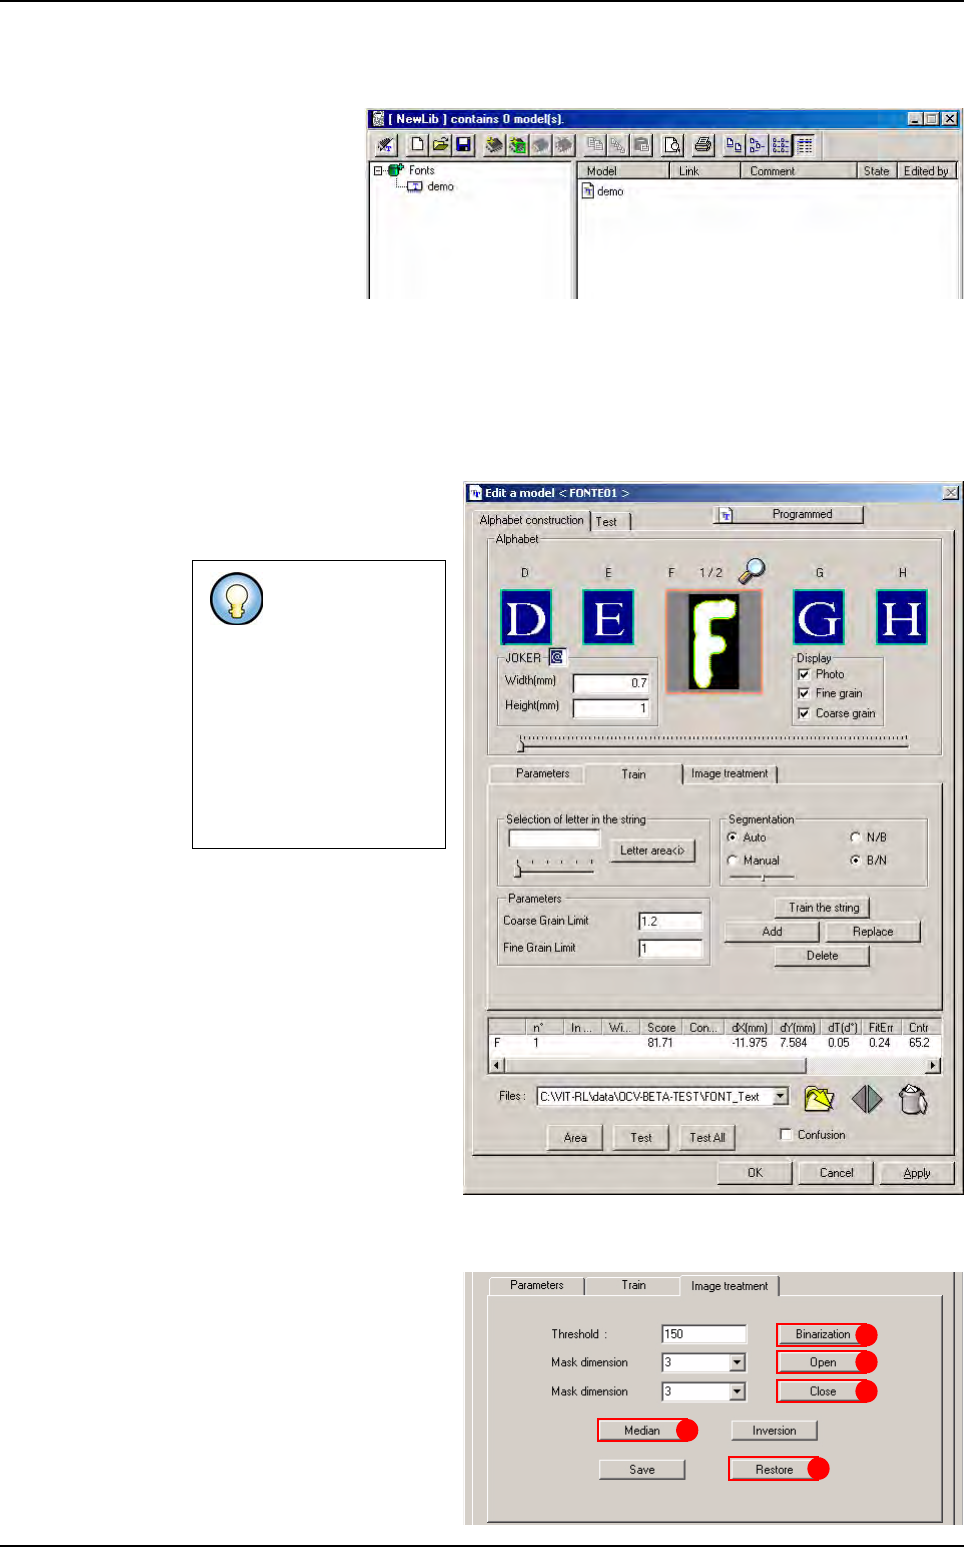Viewport: 964px width, 1547px height.
Task: Select the D letter thumbnail
Action: [x=526, y=617]
